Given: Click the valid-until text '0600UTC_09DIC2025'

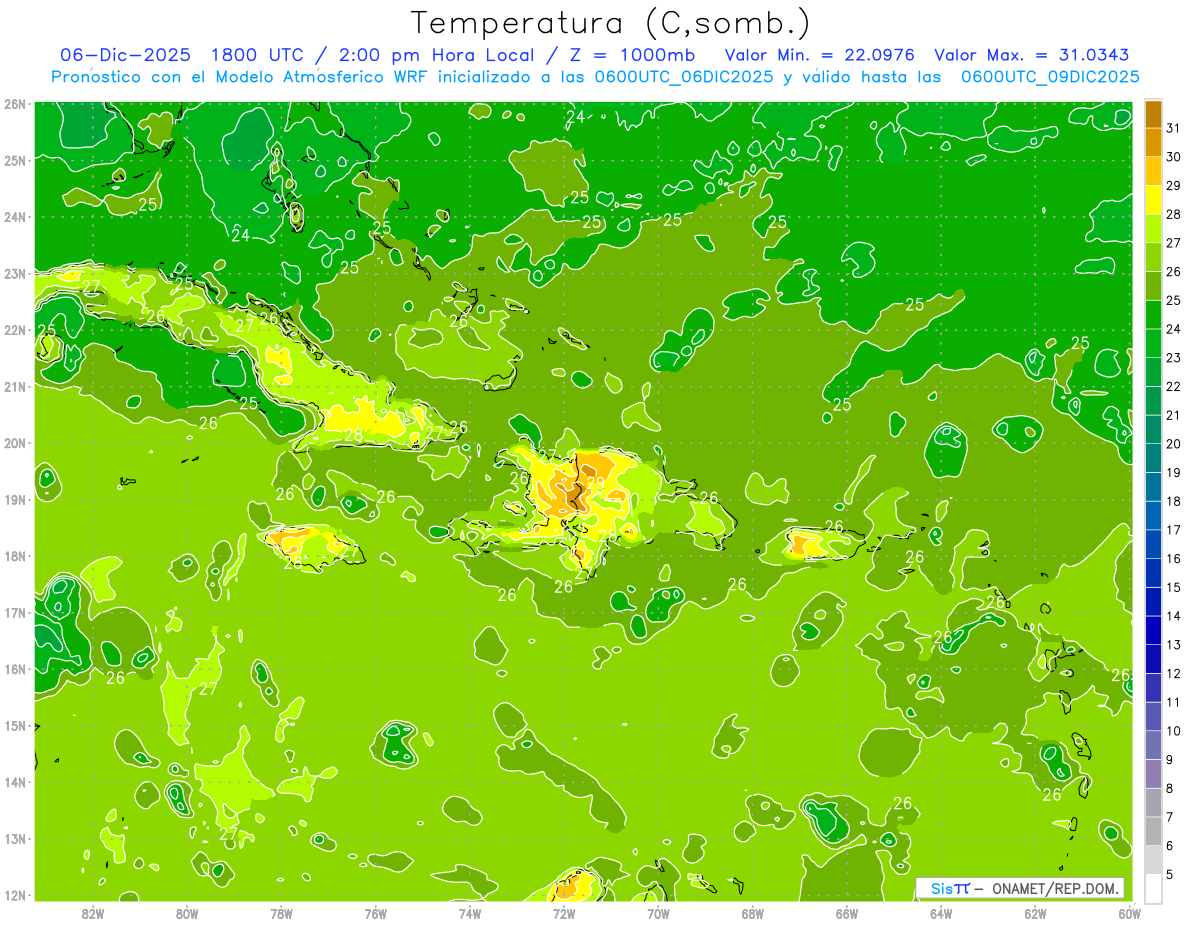Looking at the screenshot, I should click(x=1050, y=77).
